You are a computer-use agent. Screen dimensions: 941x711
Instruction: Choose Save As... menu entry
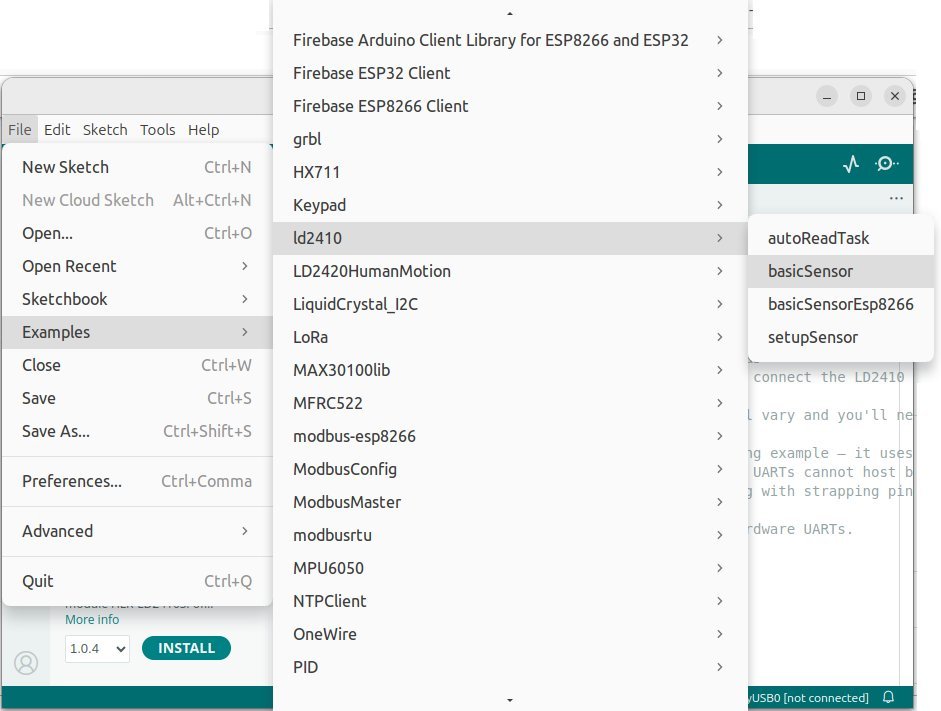pyautogui.click(x=137, y=431)
